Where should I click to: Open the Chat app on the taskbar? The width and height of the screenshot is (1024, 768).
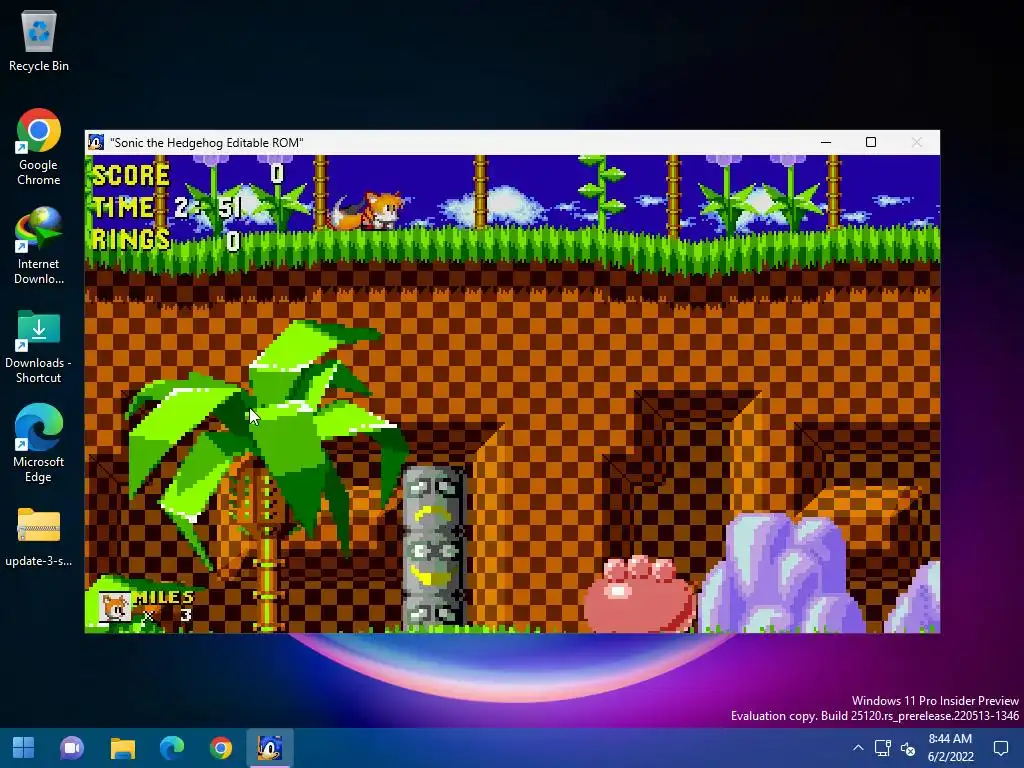tap(72, 748)
